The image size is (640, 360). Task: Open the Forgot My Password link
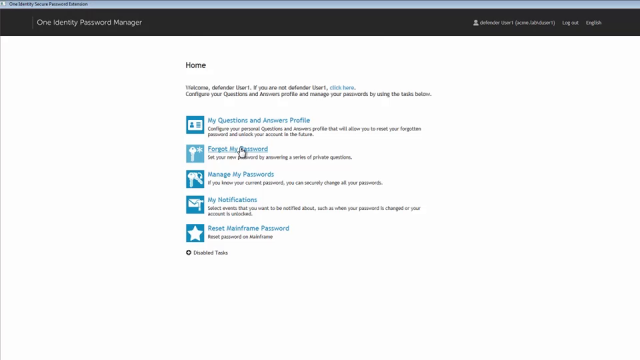[238, 149]
